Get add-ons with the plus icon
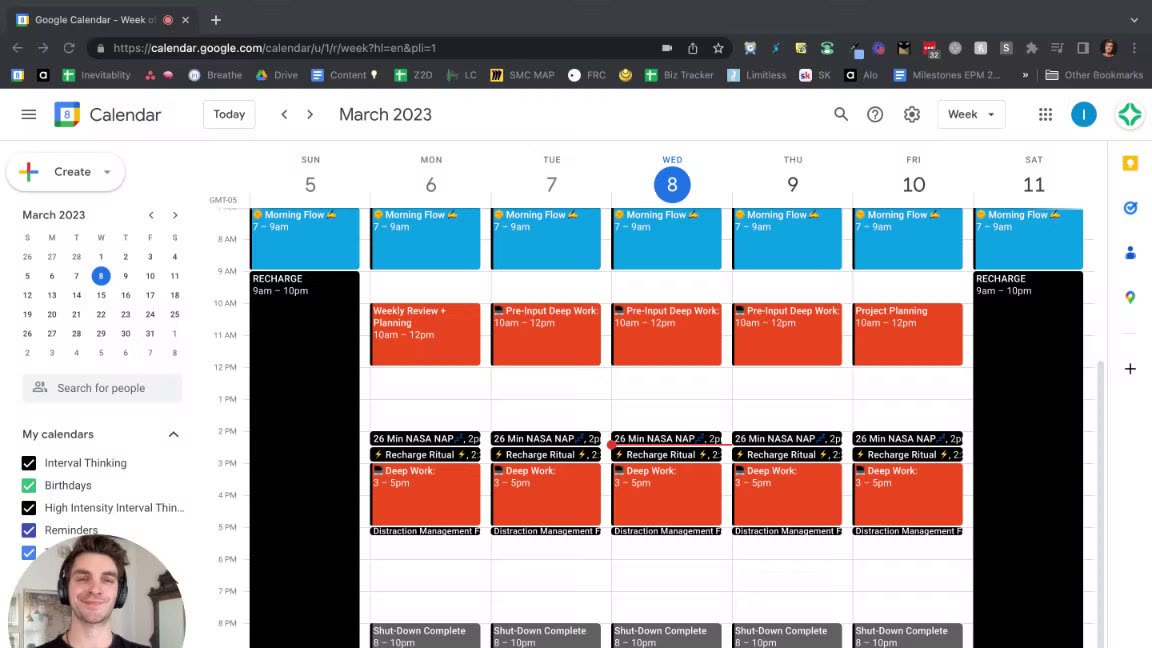 [x=1130, y=369]
